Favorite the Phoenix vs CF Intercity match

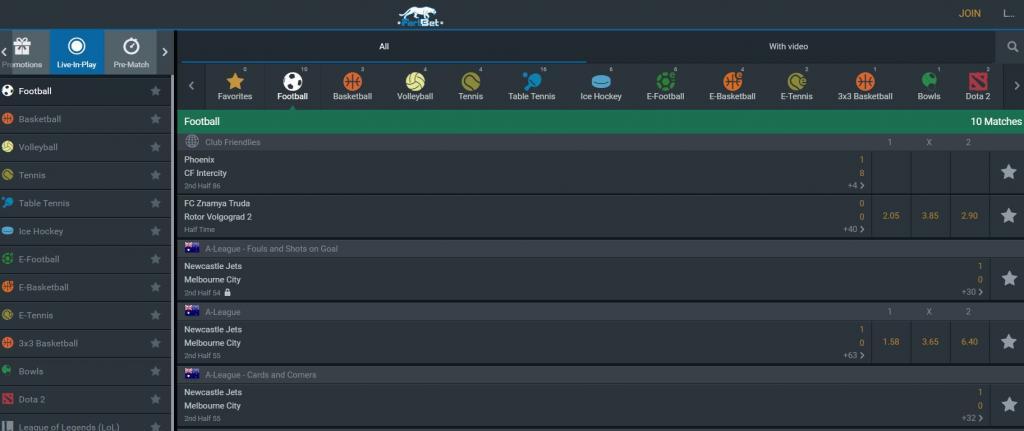click(1008, 172)
